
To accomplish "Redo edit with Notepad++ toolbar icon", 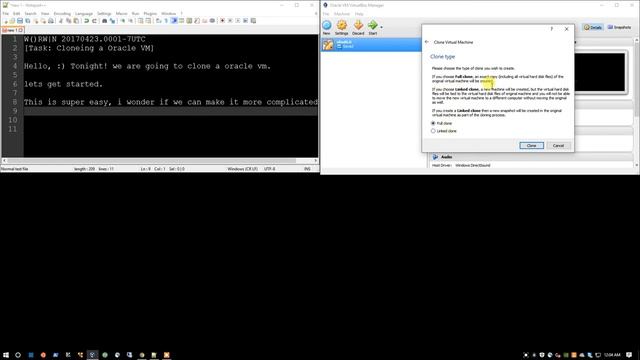I will 94,20.
